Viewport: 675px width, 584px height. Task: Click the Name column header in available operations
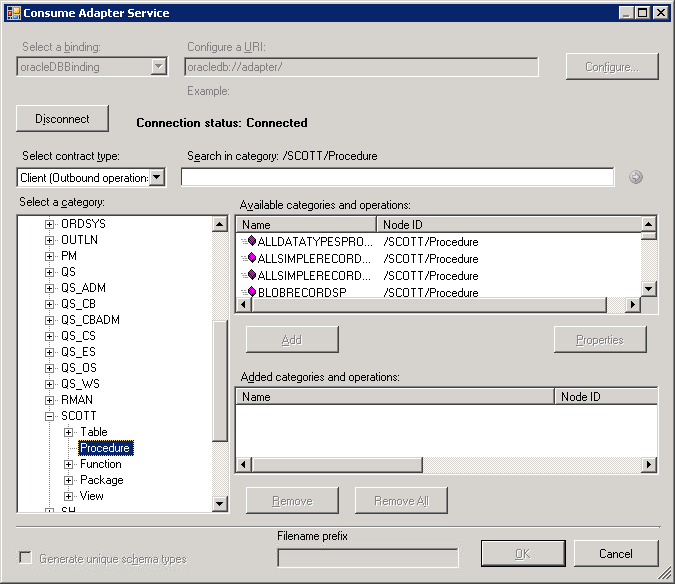coord(307,224)
